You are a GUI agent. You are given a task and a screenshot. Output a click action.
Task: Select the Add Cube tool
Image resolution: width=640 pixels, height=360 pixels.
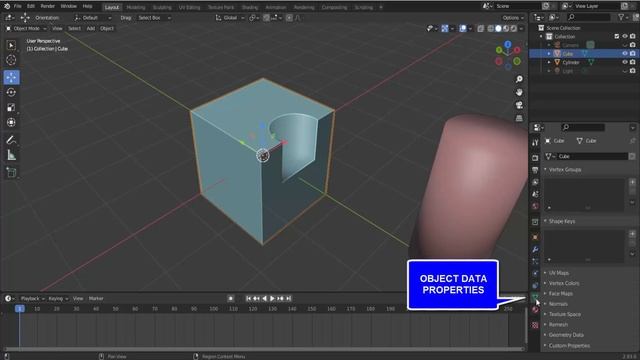click(11, 173)
